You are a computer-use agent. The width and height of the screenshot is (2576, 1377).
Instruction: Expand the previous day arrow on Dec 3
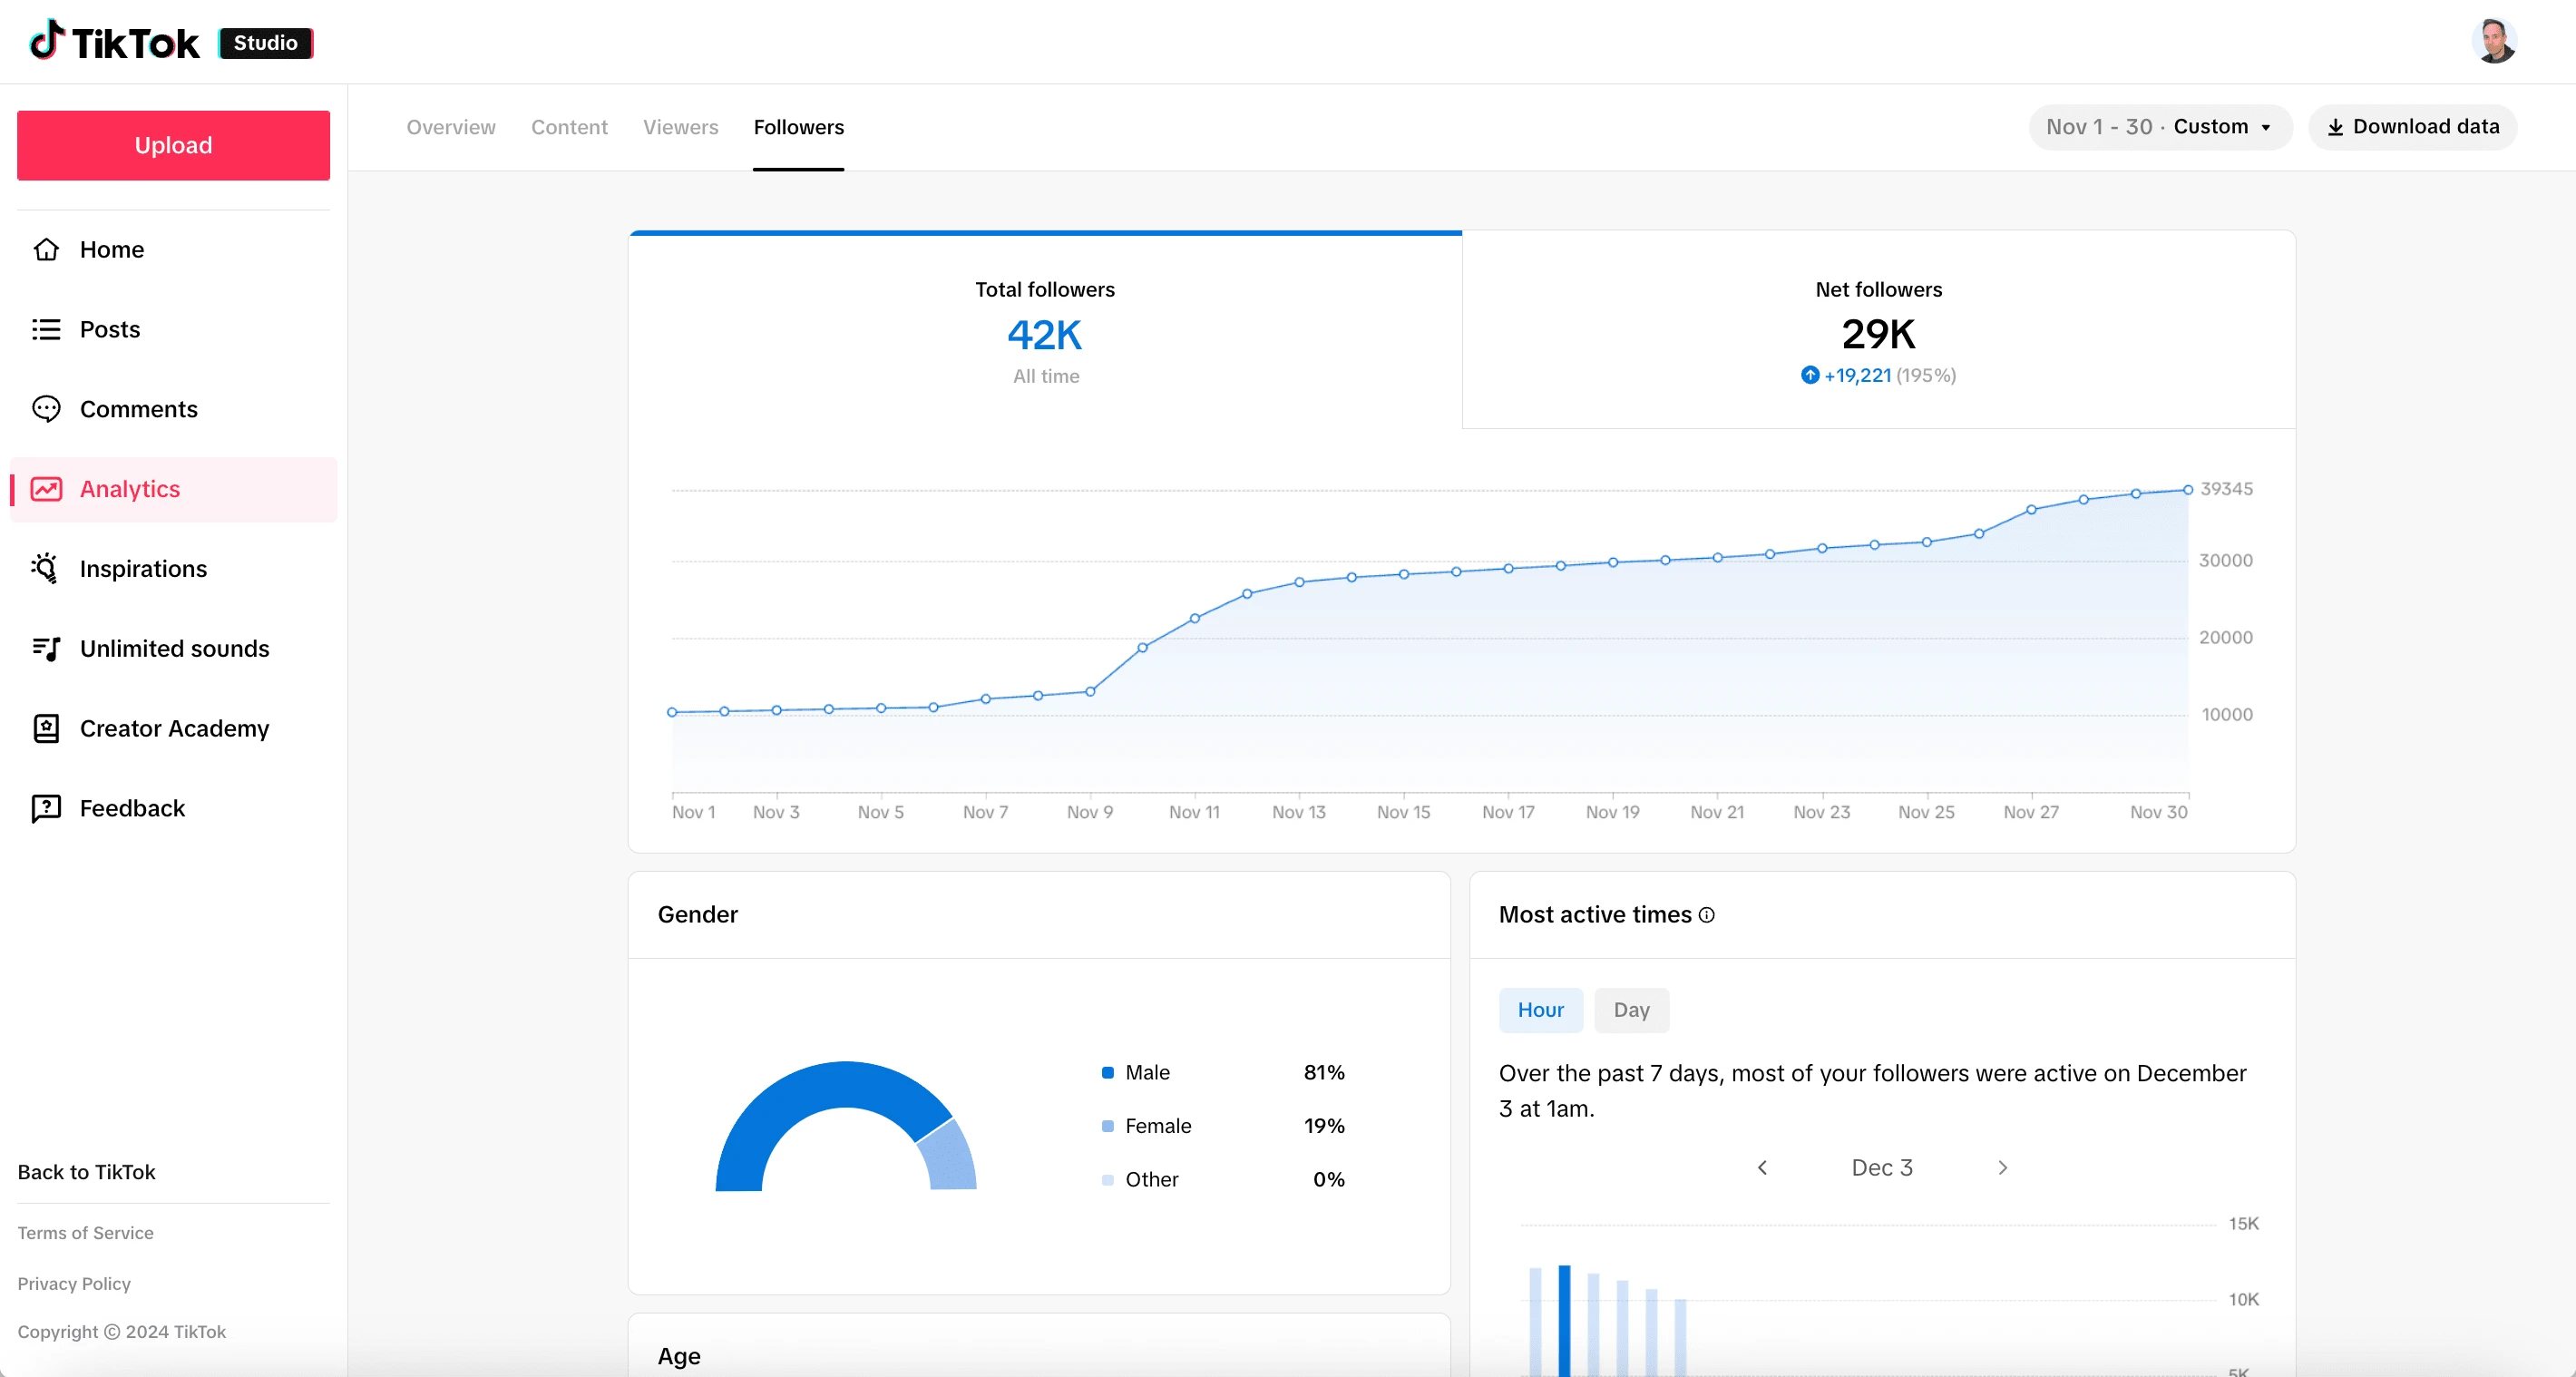pyautogui.click(x=1763, y=1167)
